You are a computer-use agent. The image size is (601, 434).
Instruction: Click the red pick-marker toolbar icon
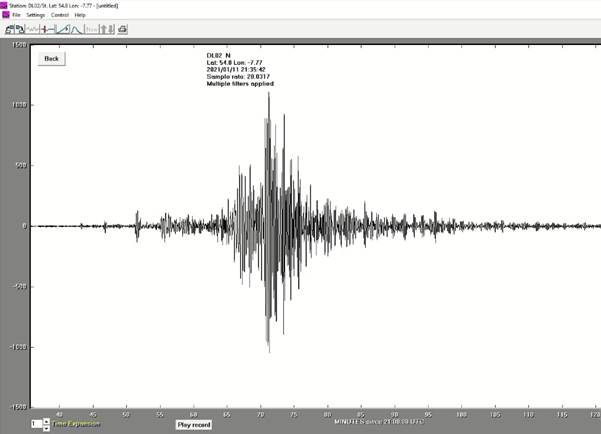[48, 29]
